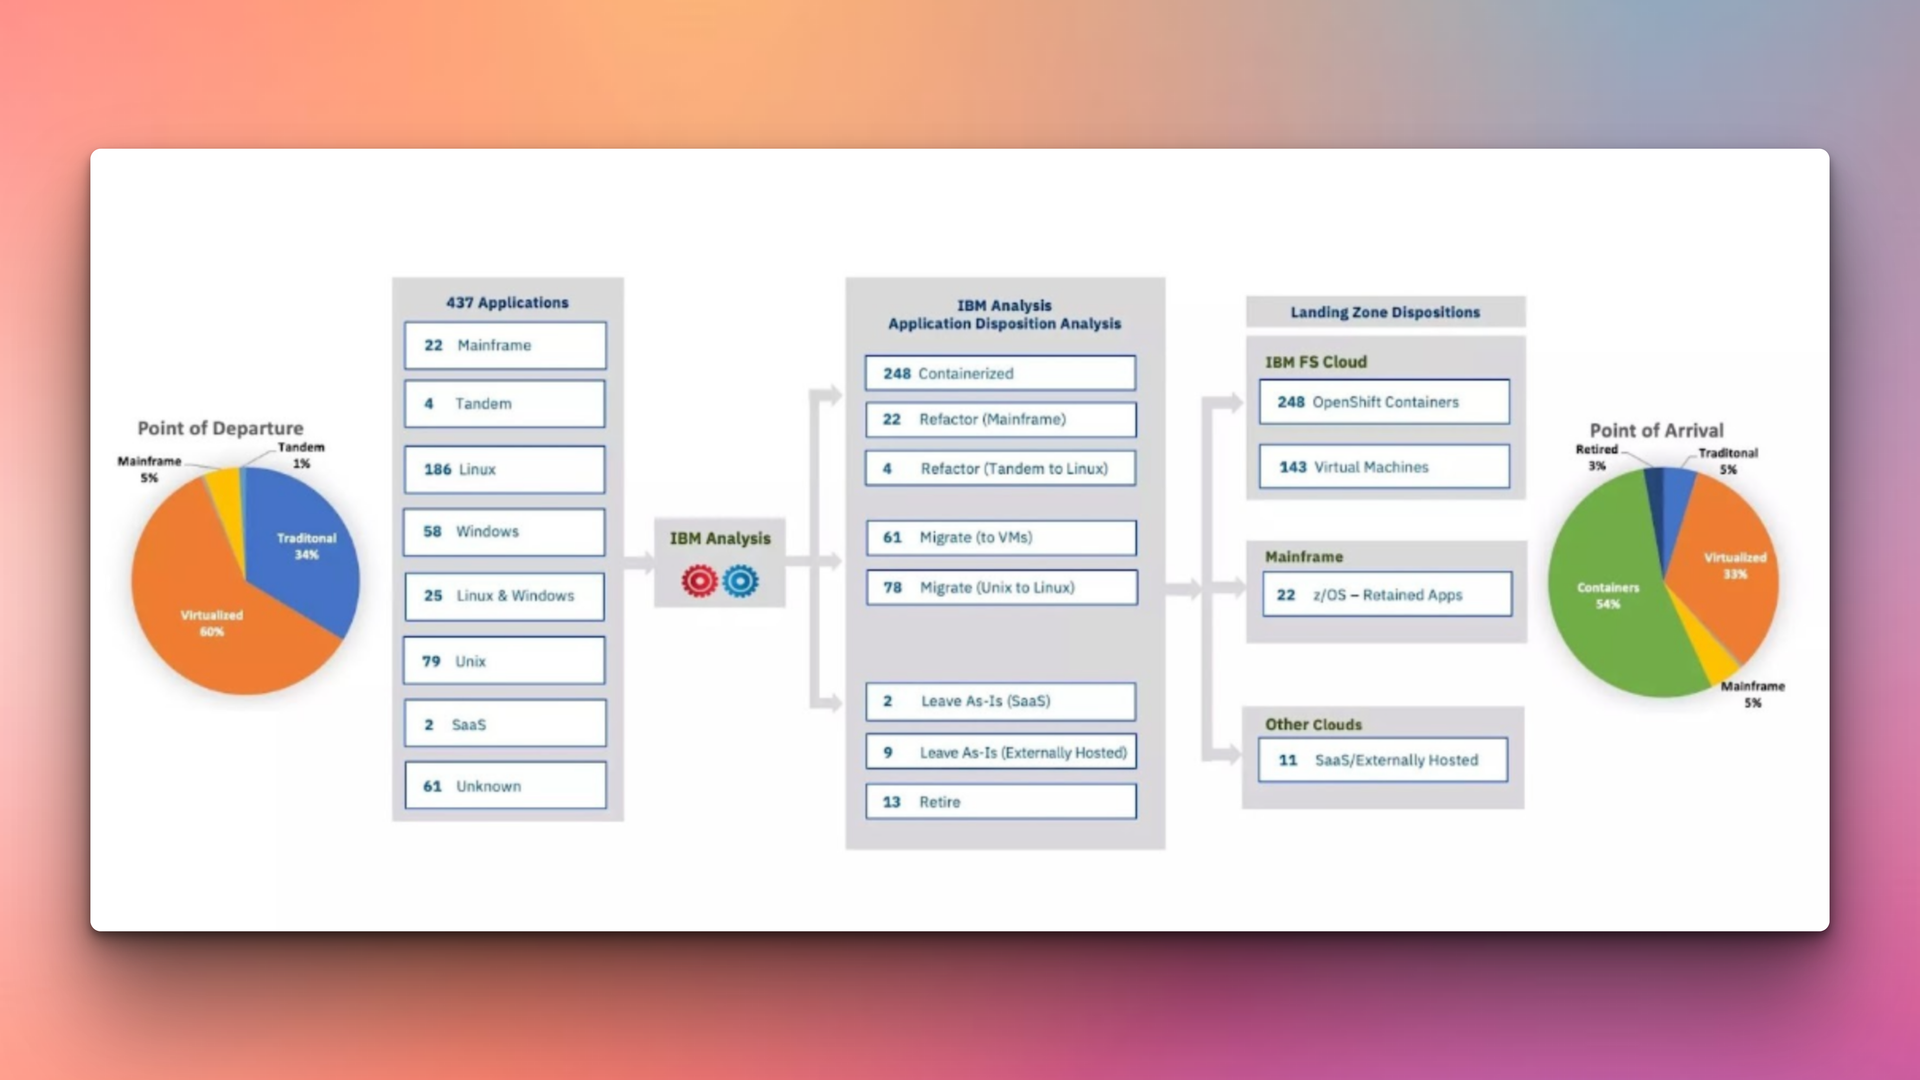Open the 22 Mainframe applications box

click(504, 345)
